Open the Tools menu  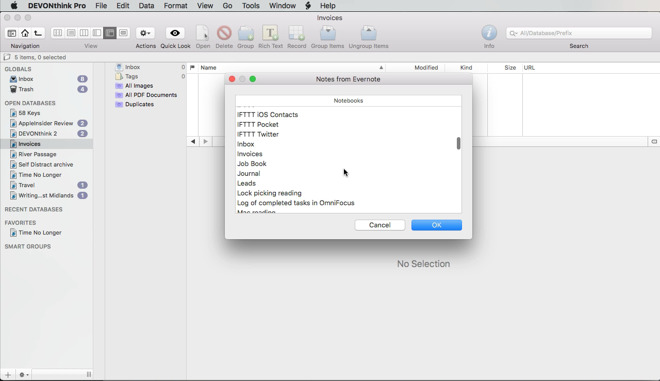pos(250,5)
